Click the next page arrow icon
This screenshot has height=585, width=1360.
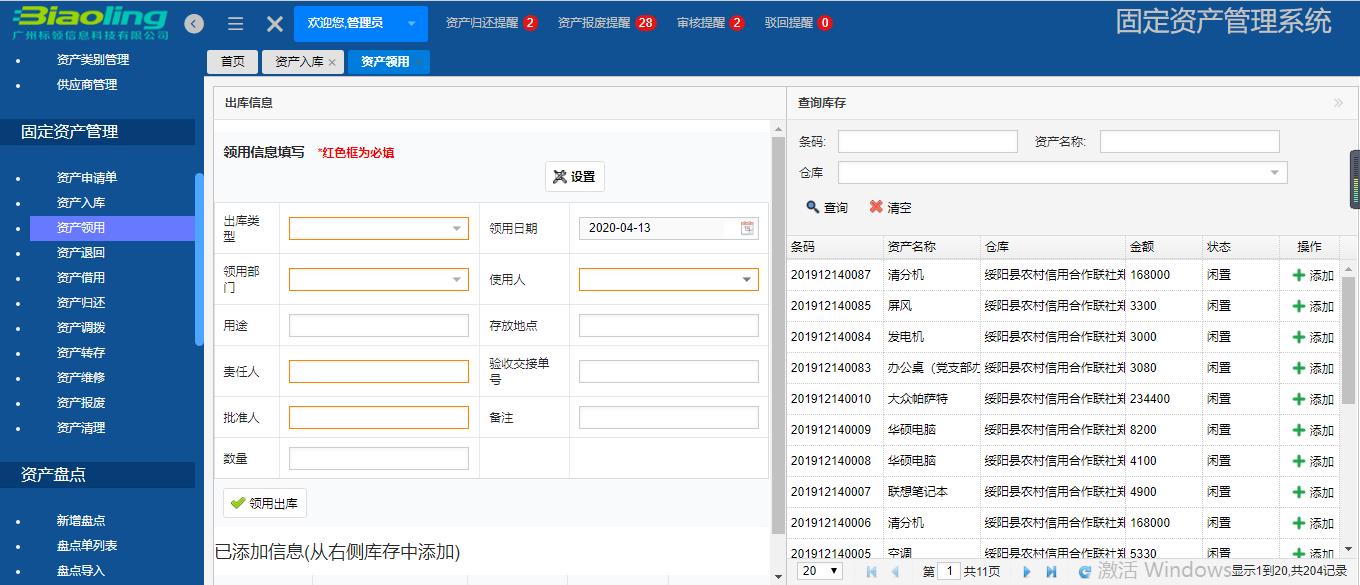tap(1027, 571)
